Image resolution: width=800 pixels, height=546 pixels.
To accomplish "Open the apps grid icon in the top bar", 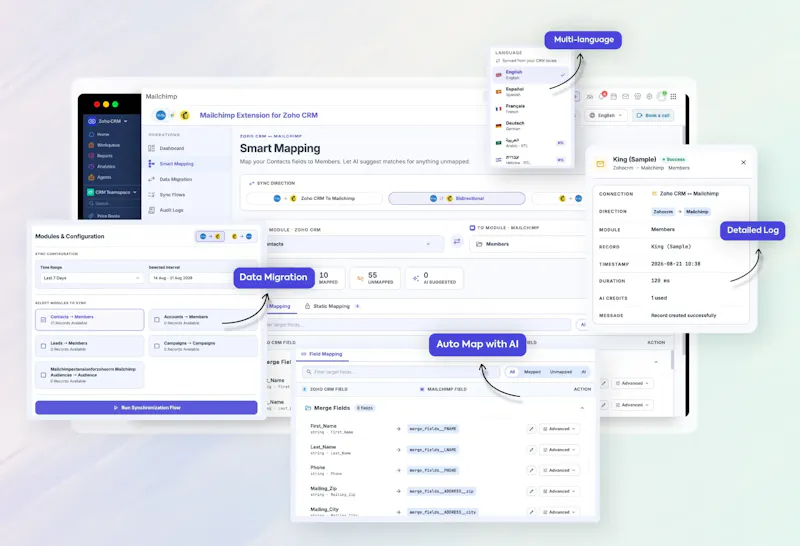I will (673, 96).
